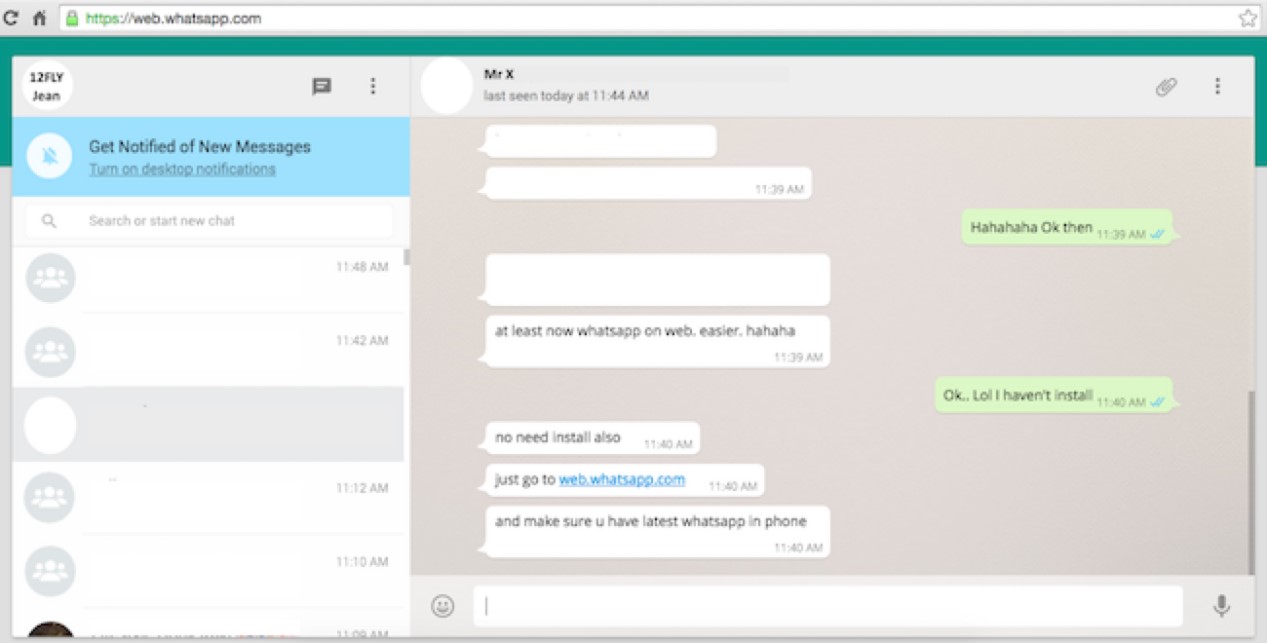Open the chat panel menu (three dots)
This screenshot has width=1267, height=643.
click(373, 86)
